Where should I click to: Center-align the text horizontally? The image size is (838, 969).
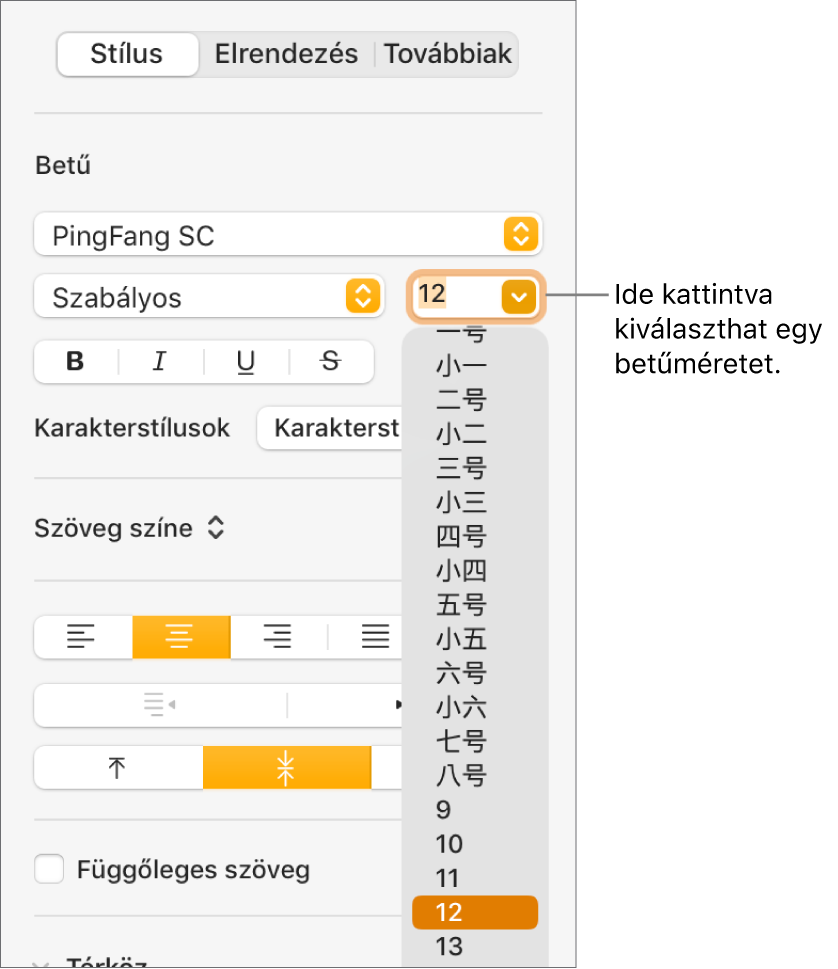[x=181, y=636]
